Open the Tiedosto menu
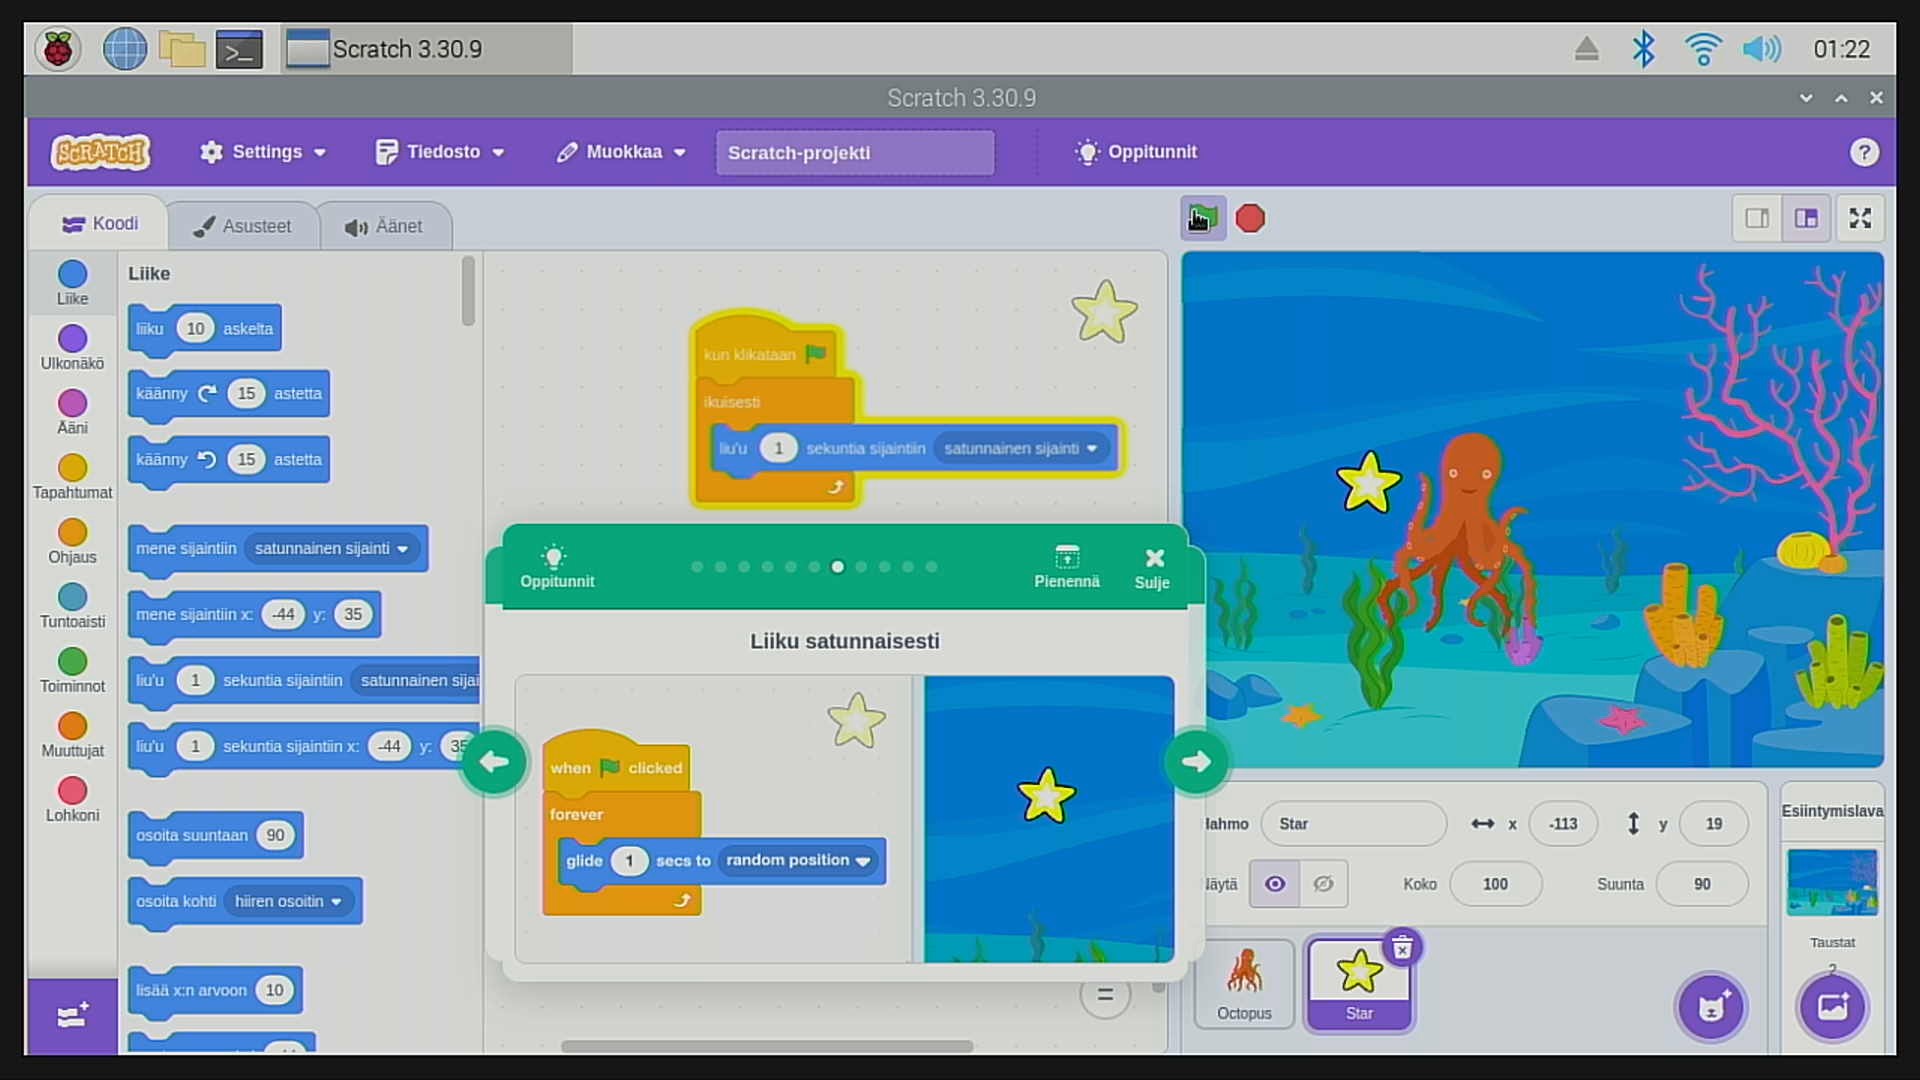 [439, 152]
